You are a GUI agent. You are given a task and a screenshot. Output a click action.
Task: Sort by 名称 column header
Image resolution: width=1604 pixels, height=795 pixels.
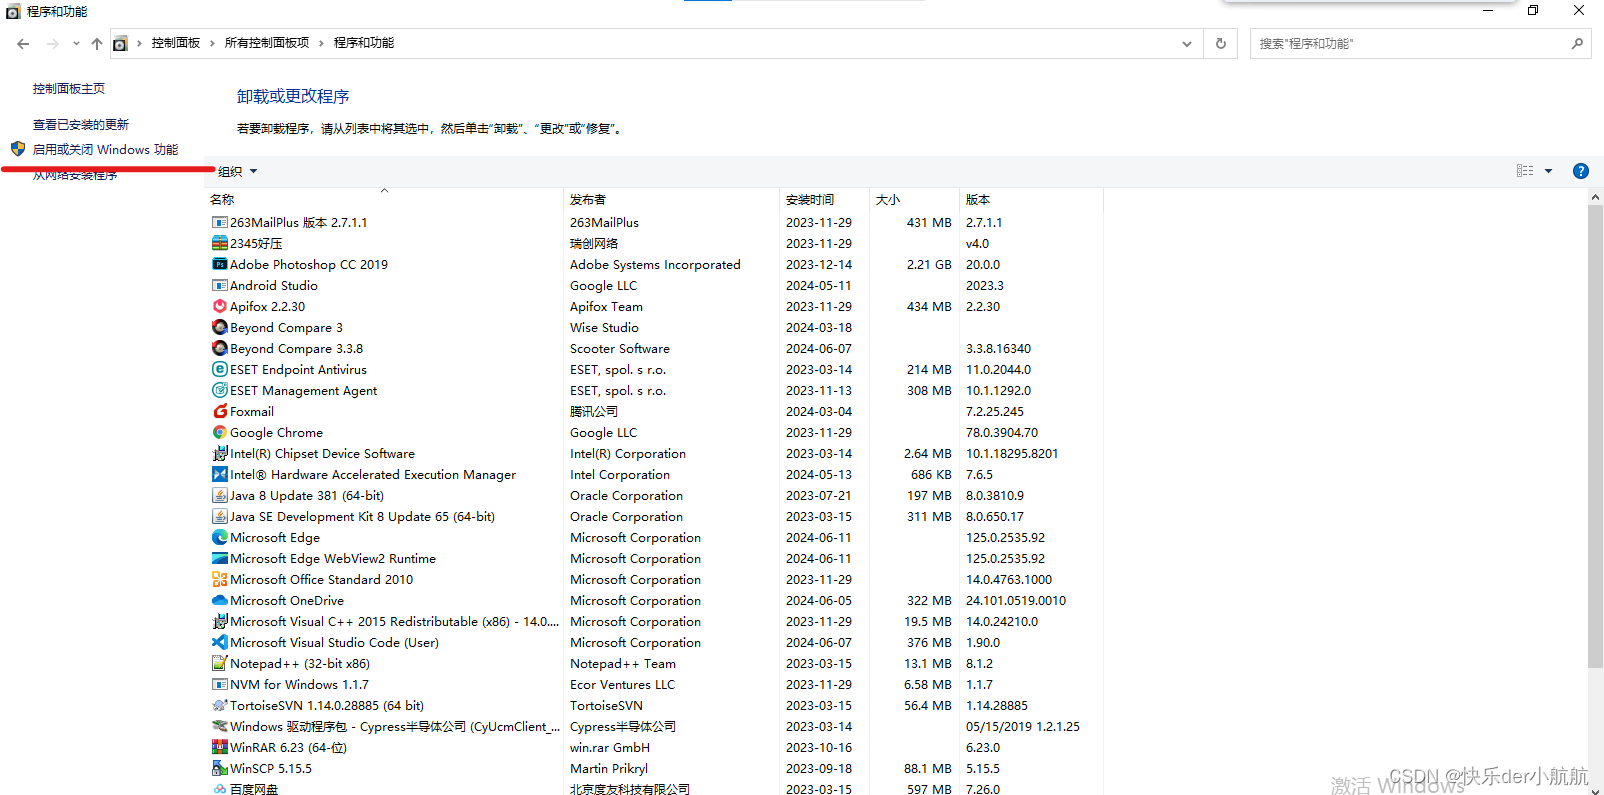(x=222, y=199)
